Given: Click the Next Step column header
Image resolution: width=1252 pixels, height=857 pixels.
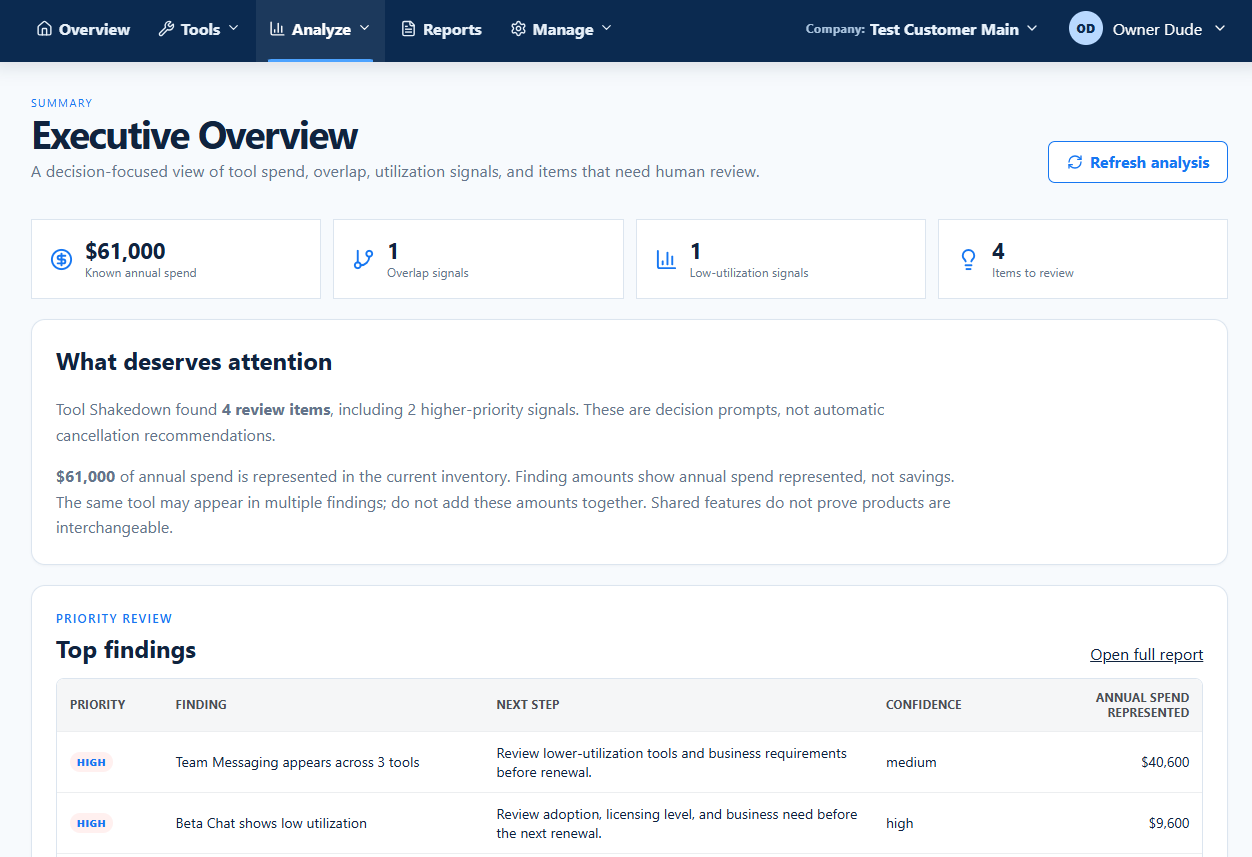Looking at the screenshot, I should coord(528,705).
